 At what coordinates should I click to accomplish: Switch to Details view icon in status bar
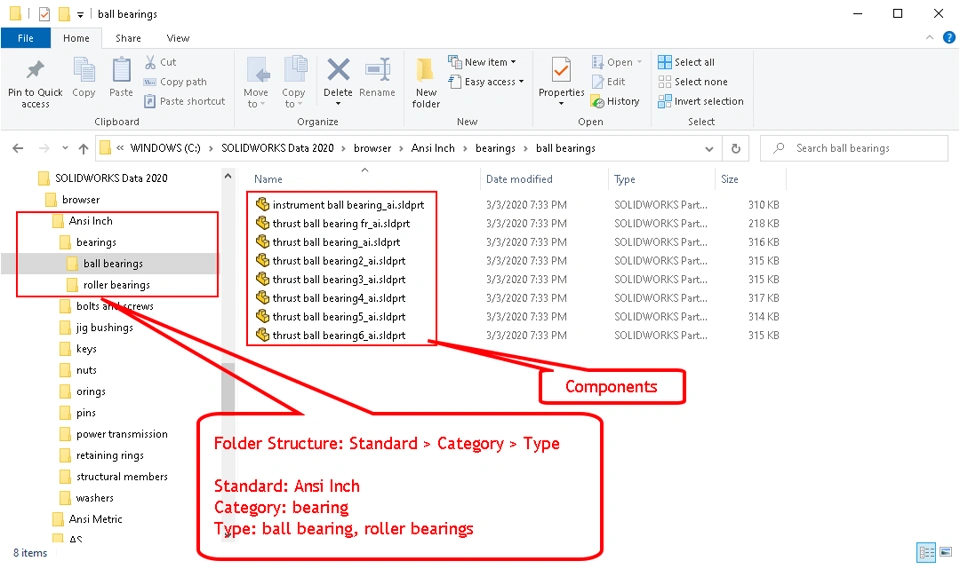point(926,552)
